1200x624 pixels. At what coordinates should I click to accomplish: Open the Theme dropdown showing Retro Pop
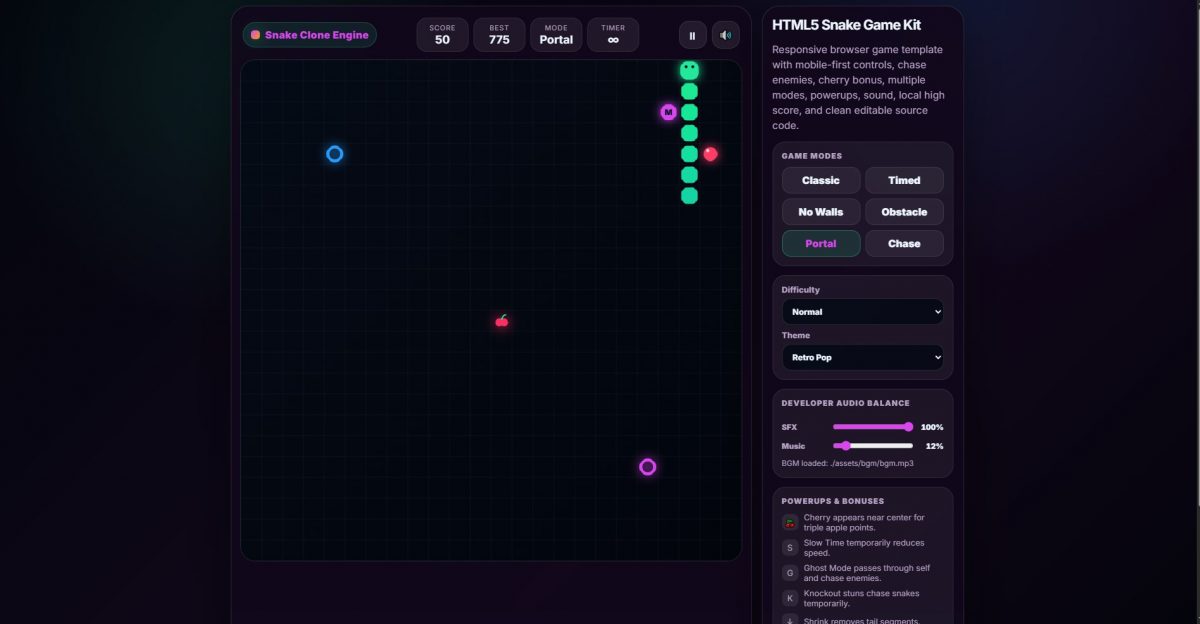863,357
